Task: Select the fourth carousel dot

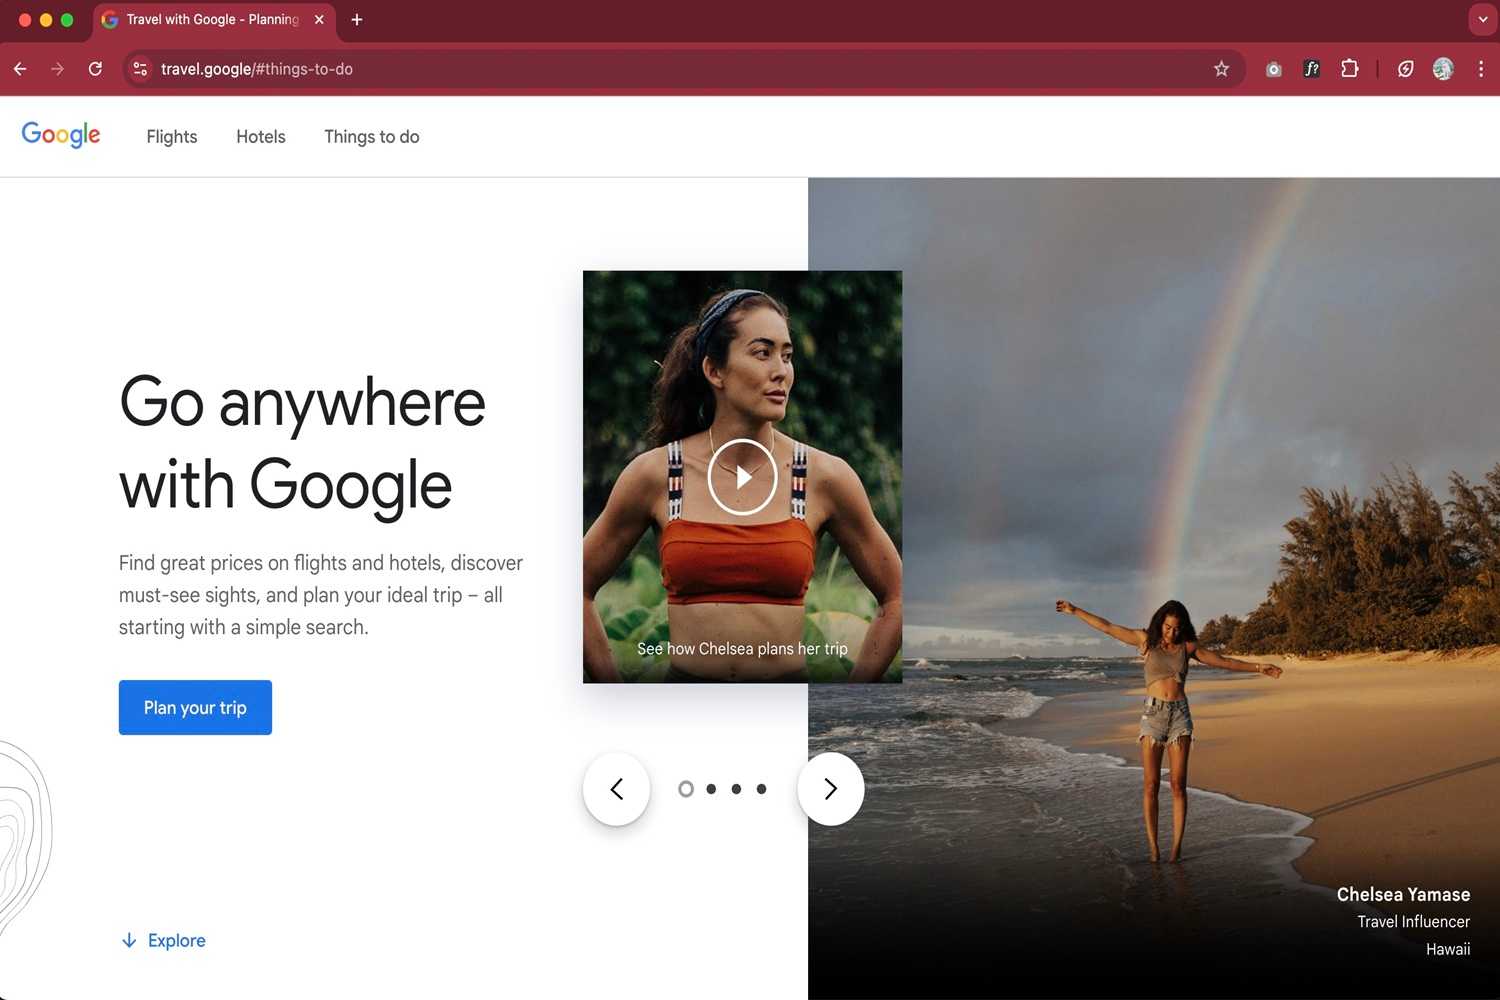Action: pyautogui.click(x=761, y=789)
